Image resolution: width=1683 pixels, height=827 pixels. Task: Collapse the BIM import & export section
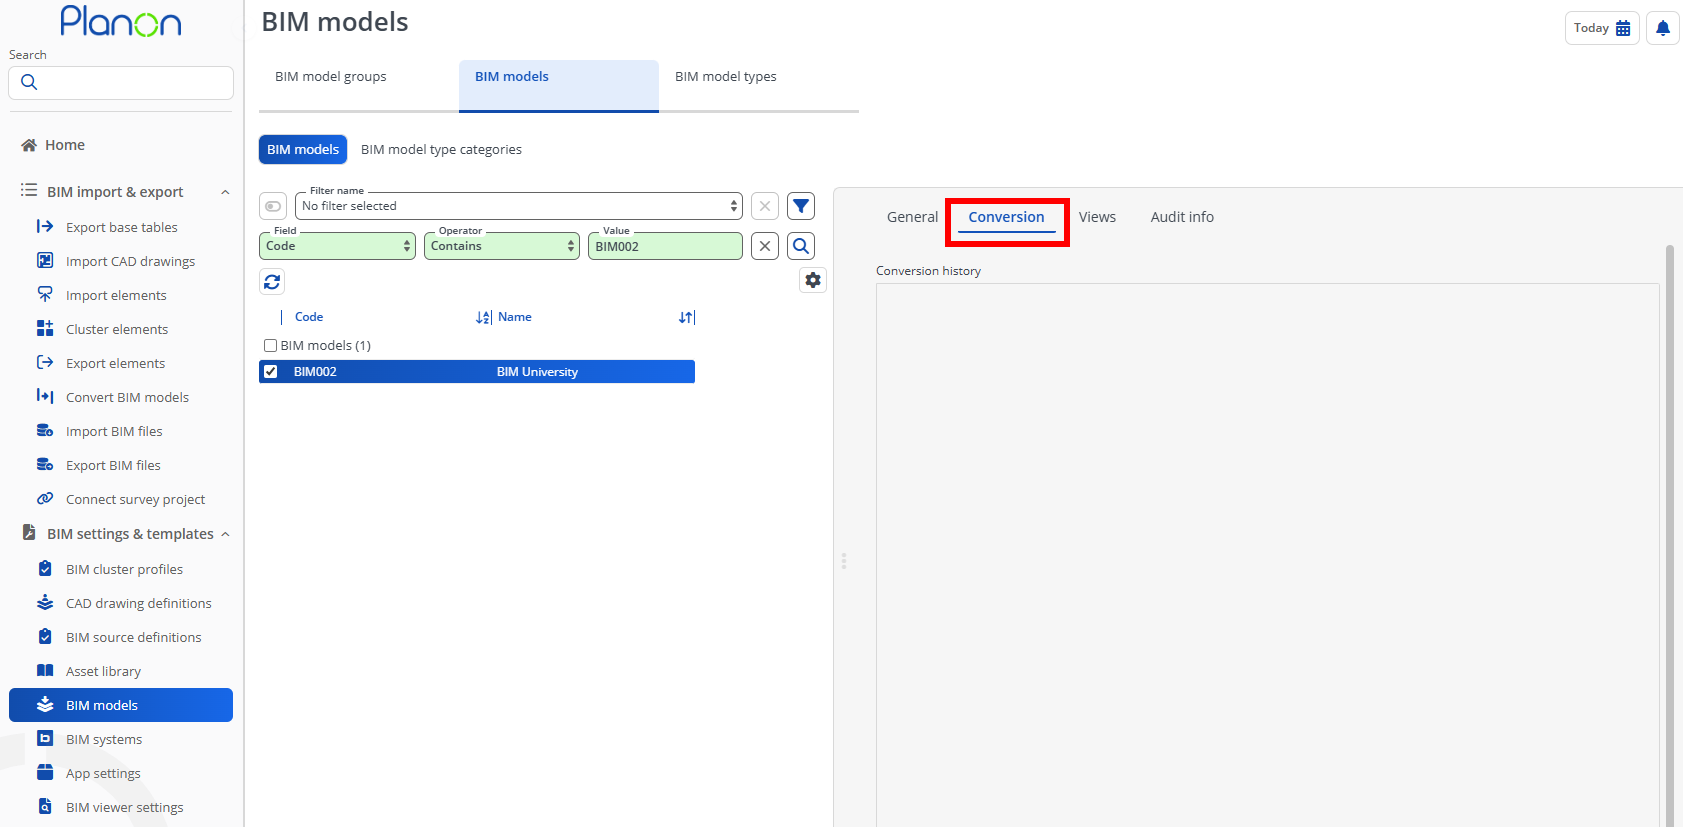(x=225, y=192)
